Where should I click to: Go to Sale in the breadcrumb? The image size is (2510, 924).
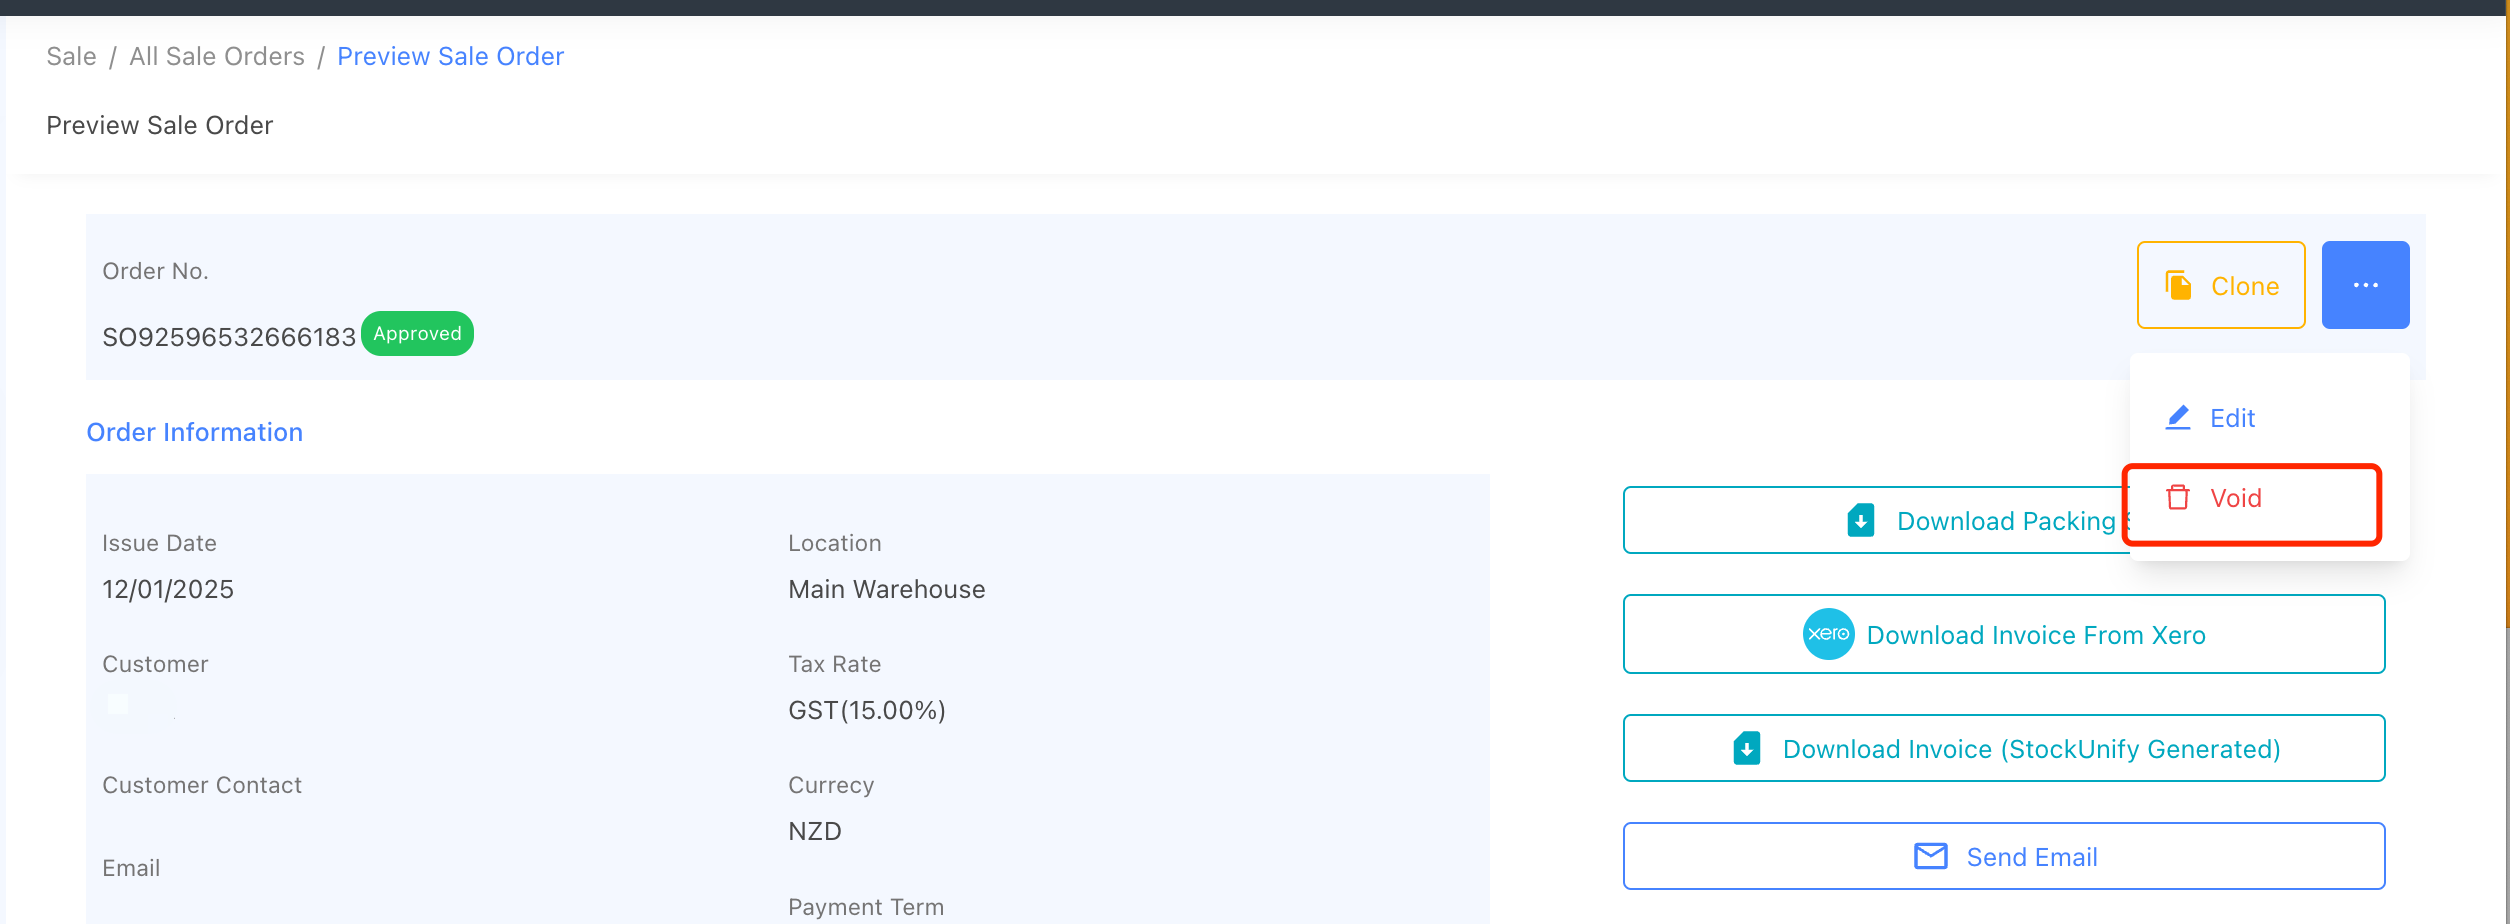71,57
